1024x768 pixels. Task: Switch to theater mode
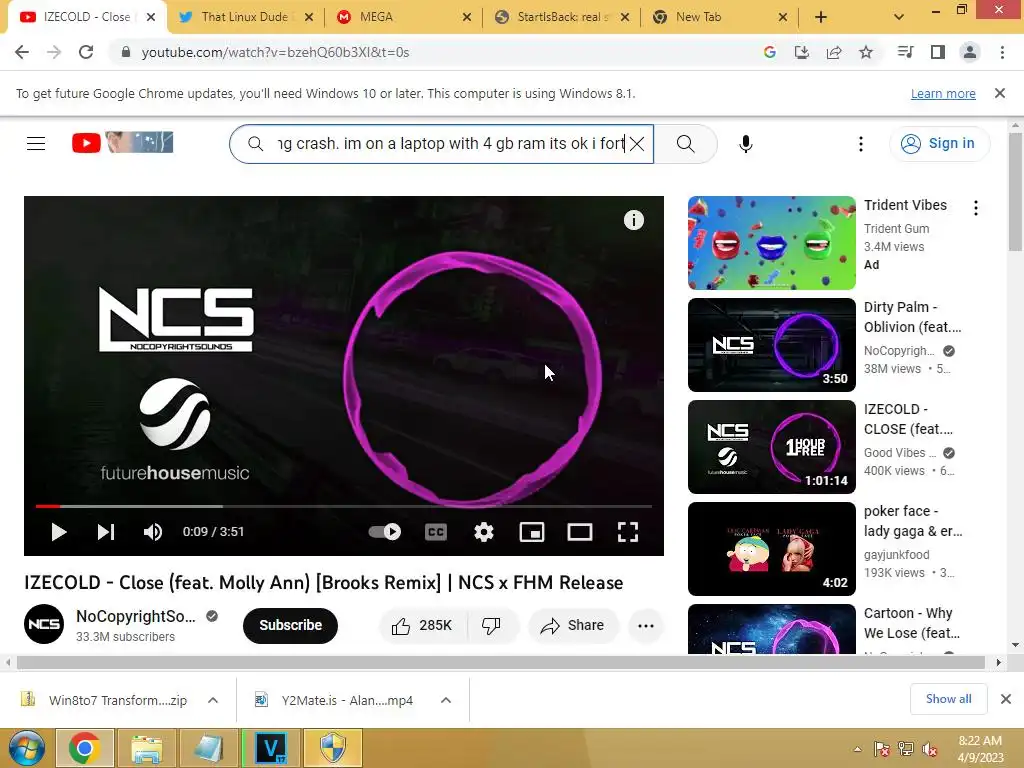click(579, 532)
